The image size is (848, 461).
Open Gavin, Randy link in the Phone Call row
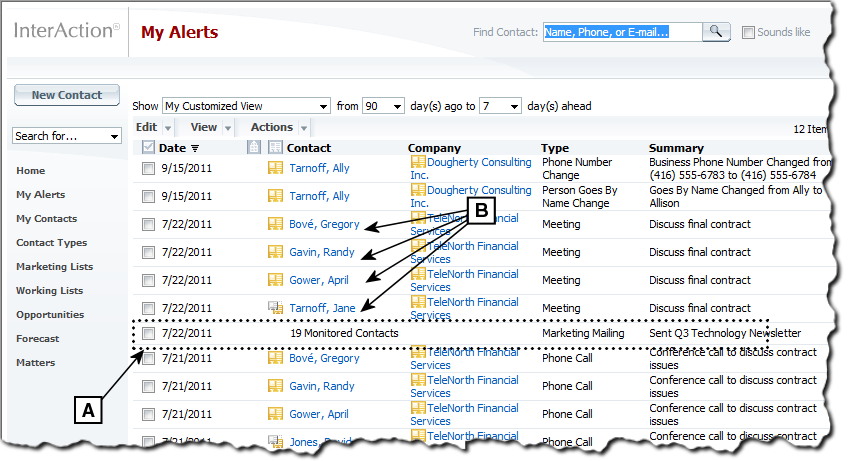(x=322, y=386)
